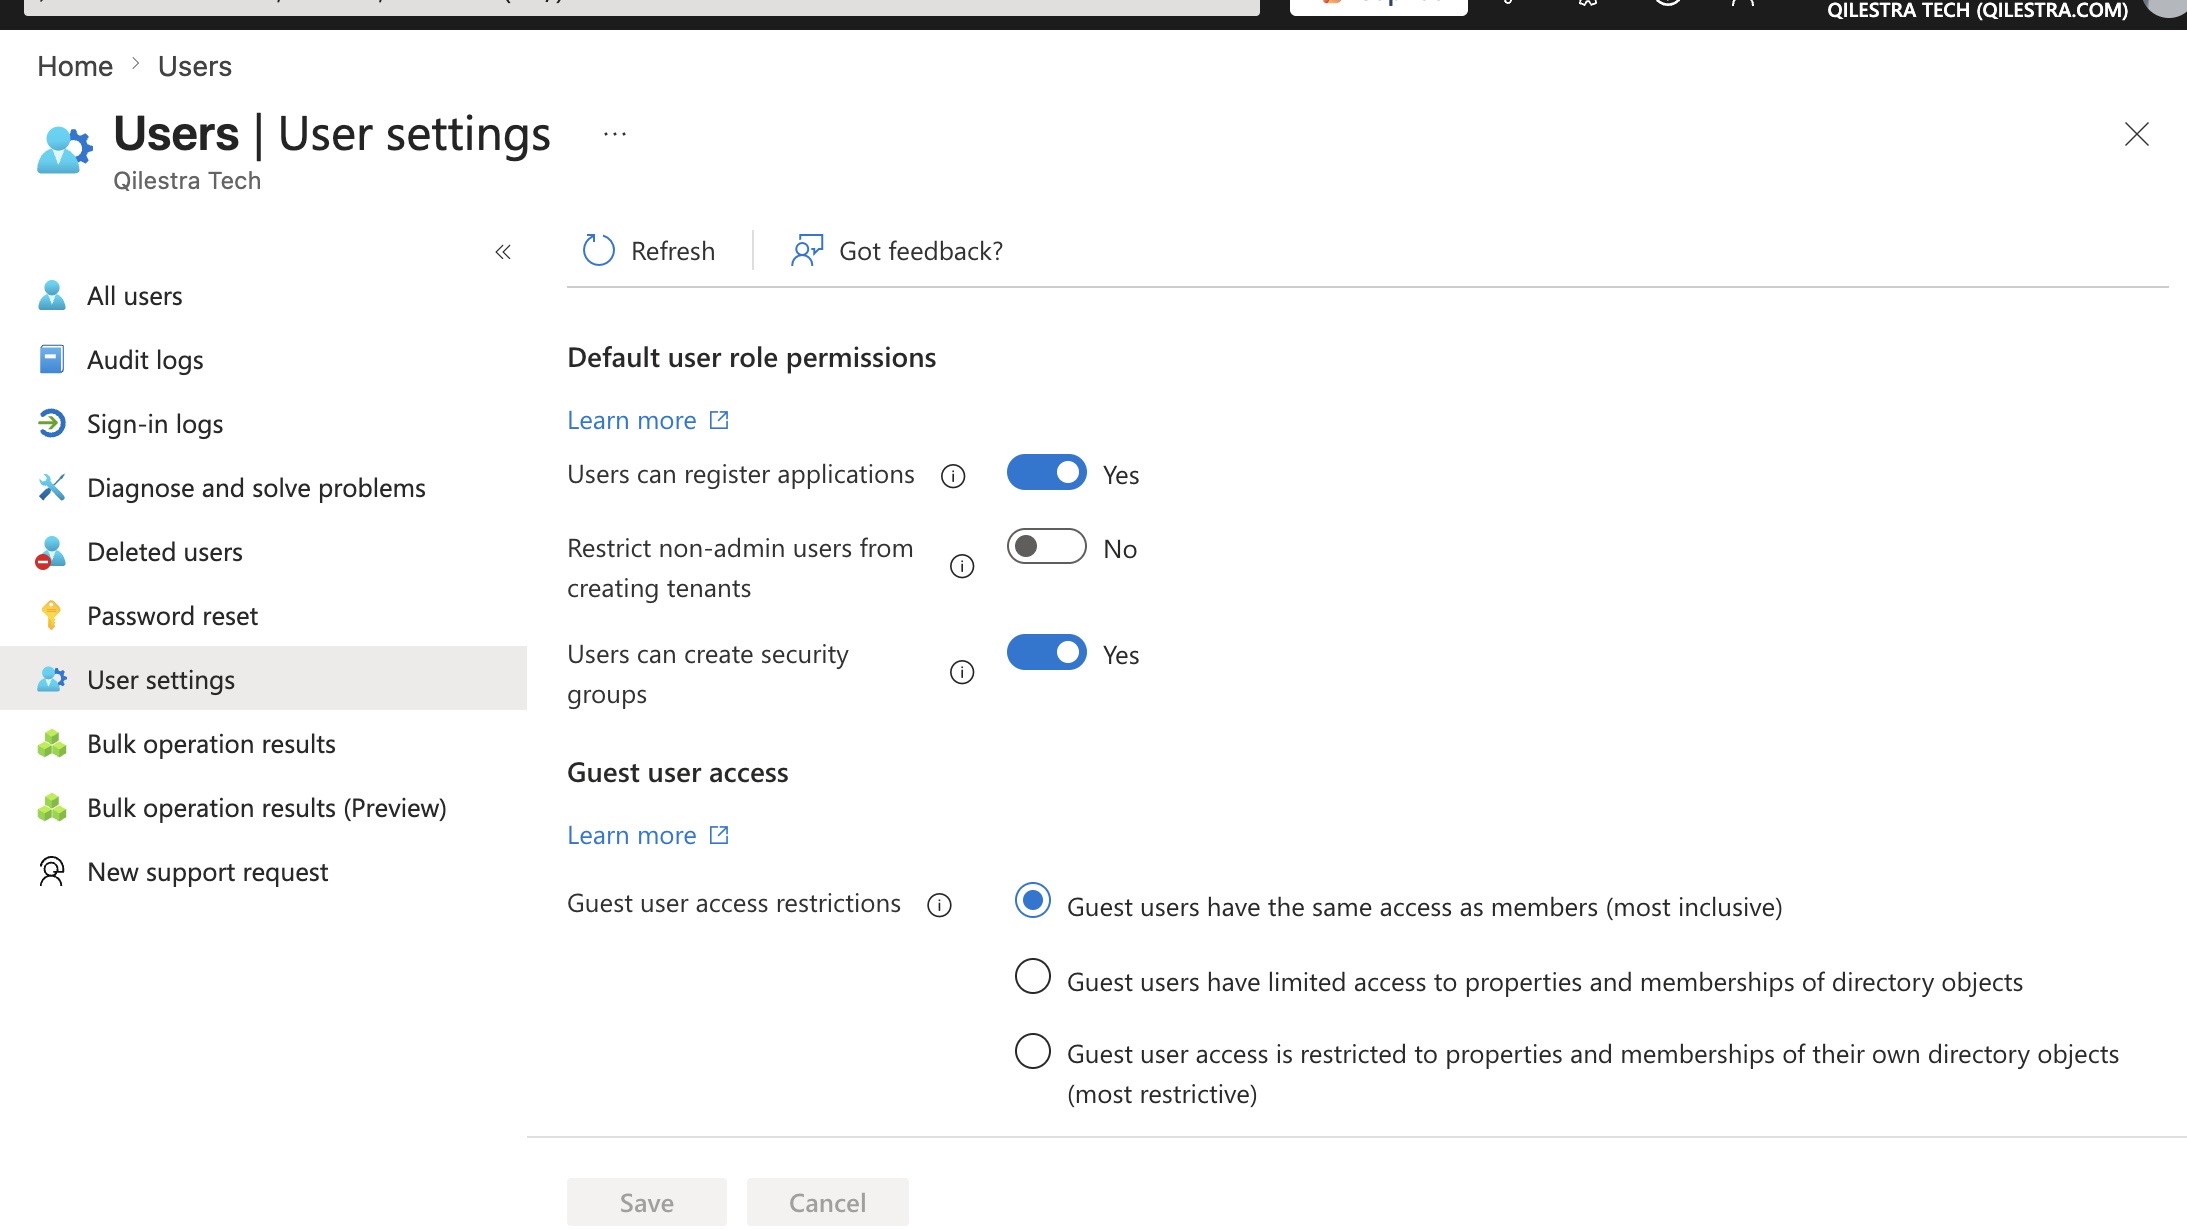Screen dimensions: 2187x1230
Task: Click info icon beside Users can register applications
Action: (953, 476)
